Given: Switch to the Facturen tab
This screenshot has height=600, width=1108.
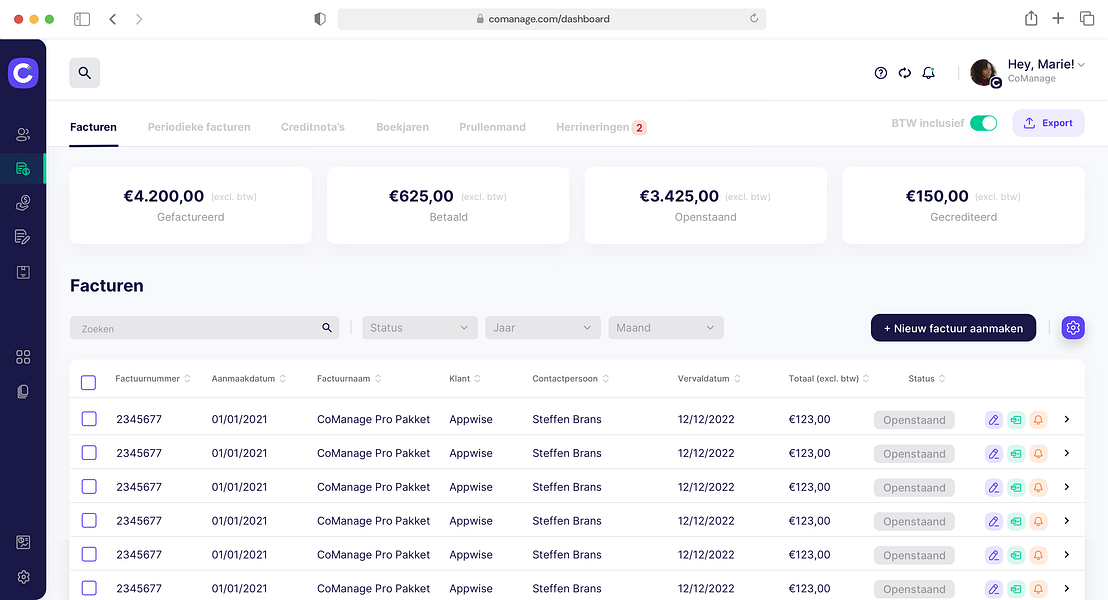Looking at the screenshot, I should point(93,127).
